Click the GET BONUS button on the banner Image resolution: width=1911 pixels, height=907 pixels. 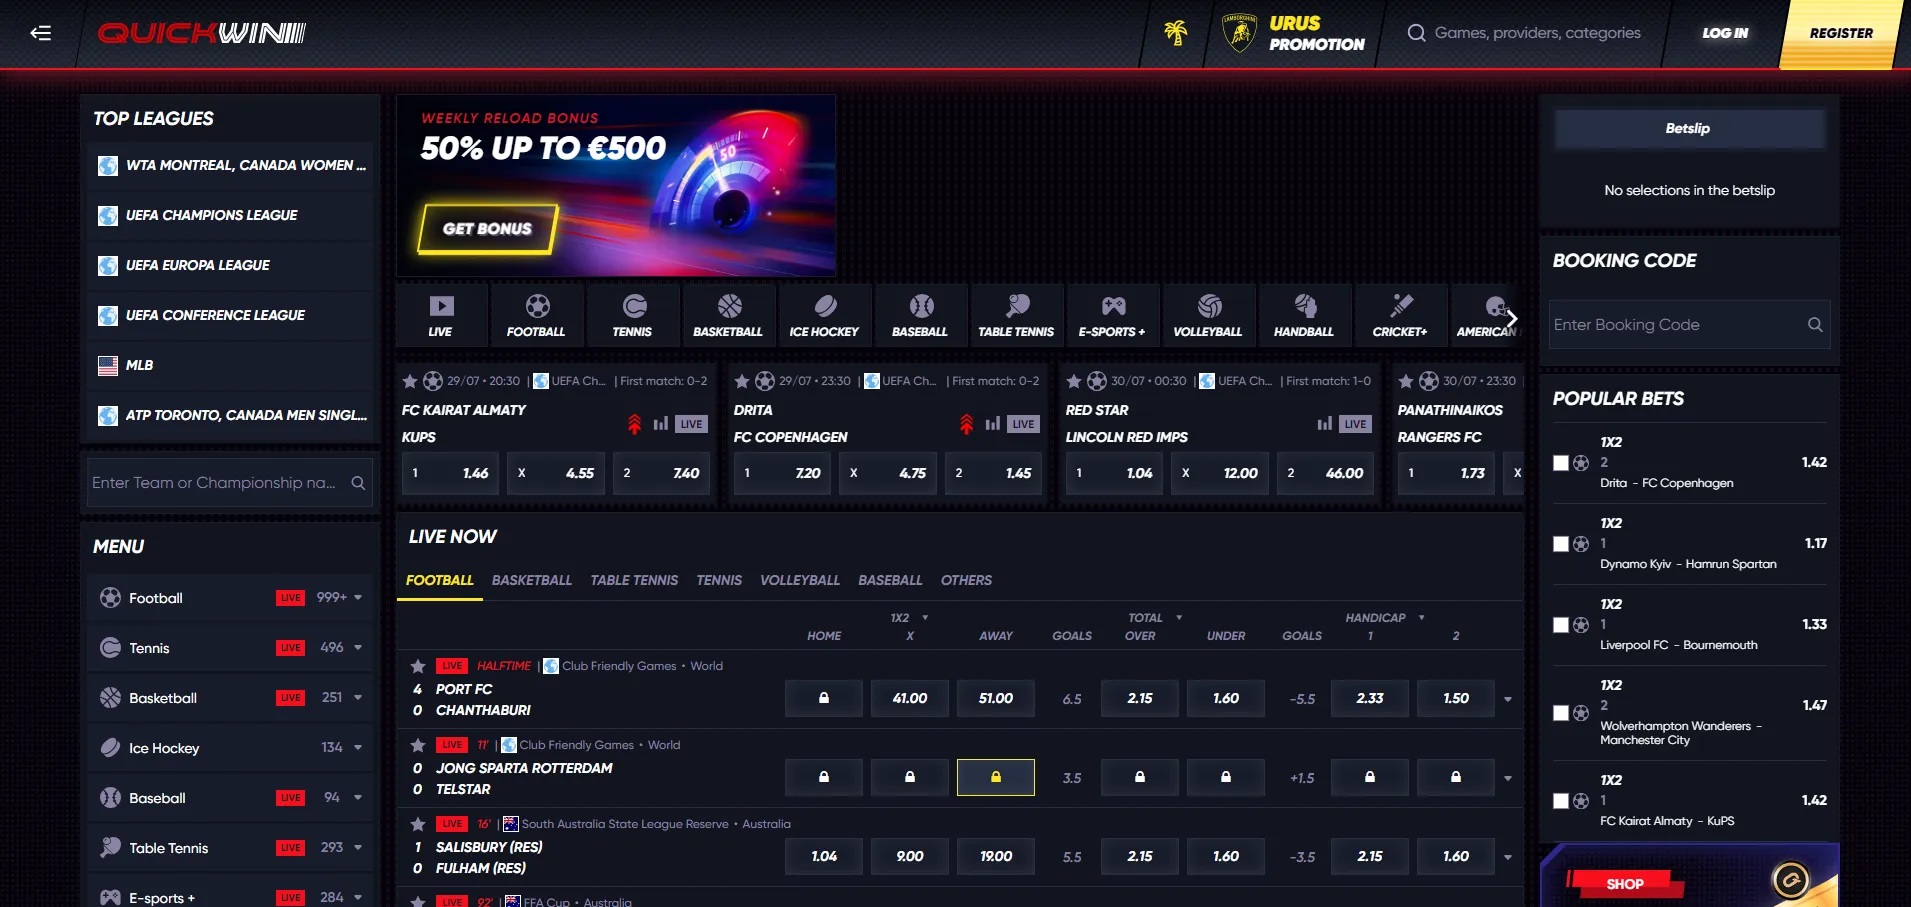[487, 228]
